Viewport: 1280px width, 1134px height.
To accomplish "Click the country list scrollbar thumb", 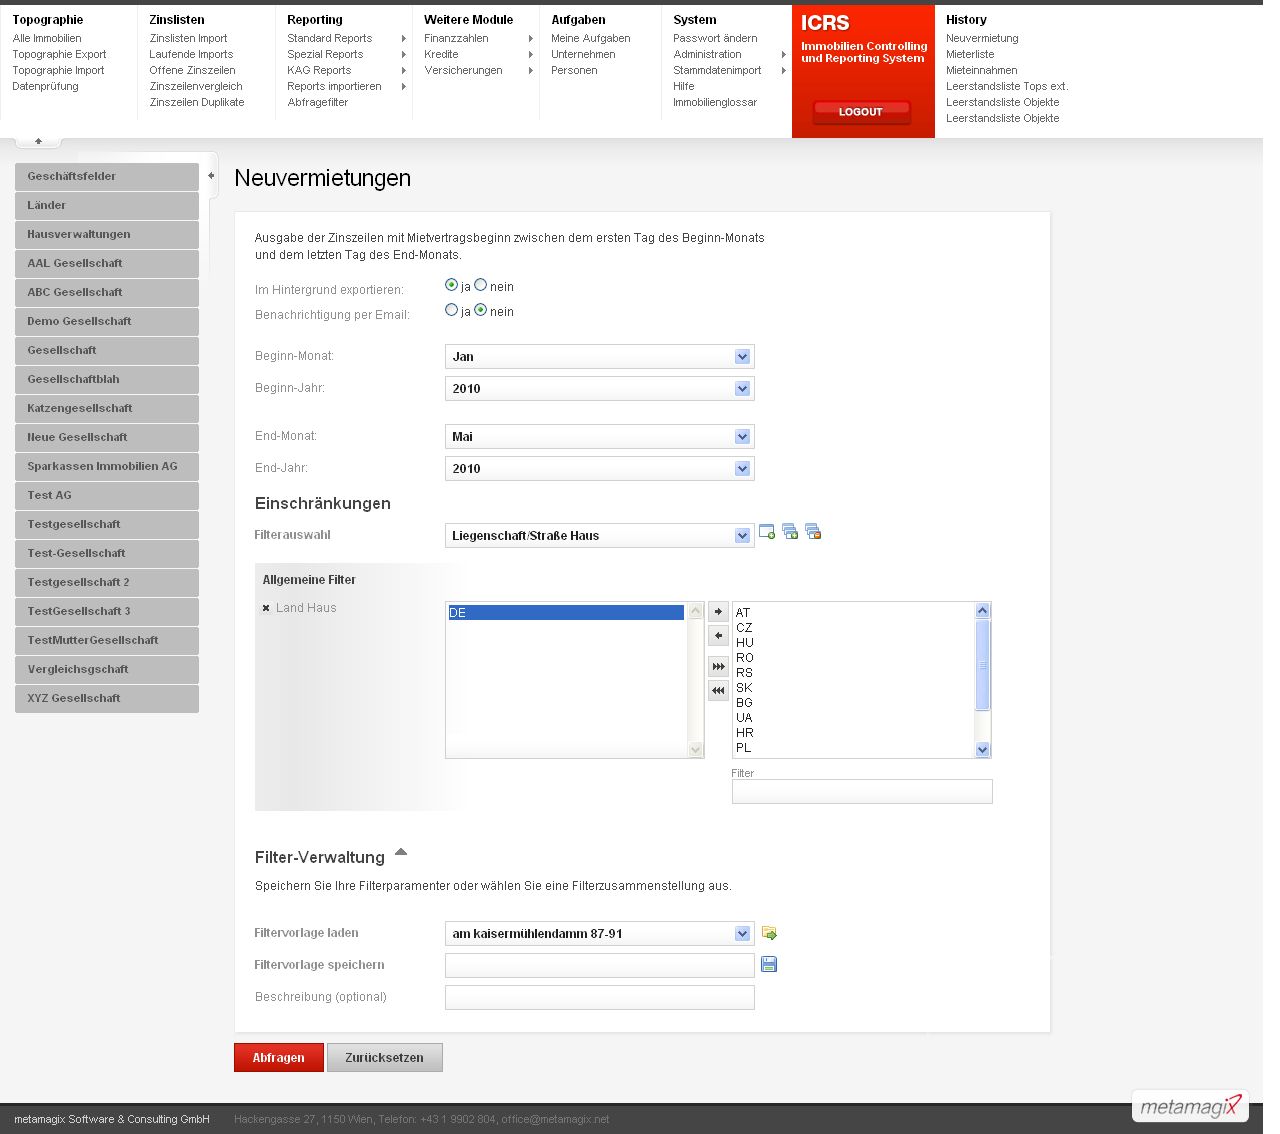I will coord(982,665).
